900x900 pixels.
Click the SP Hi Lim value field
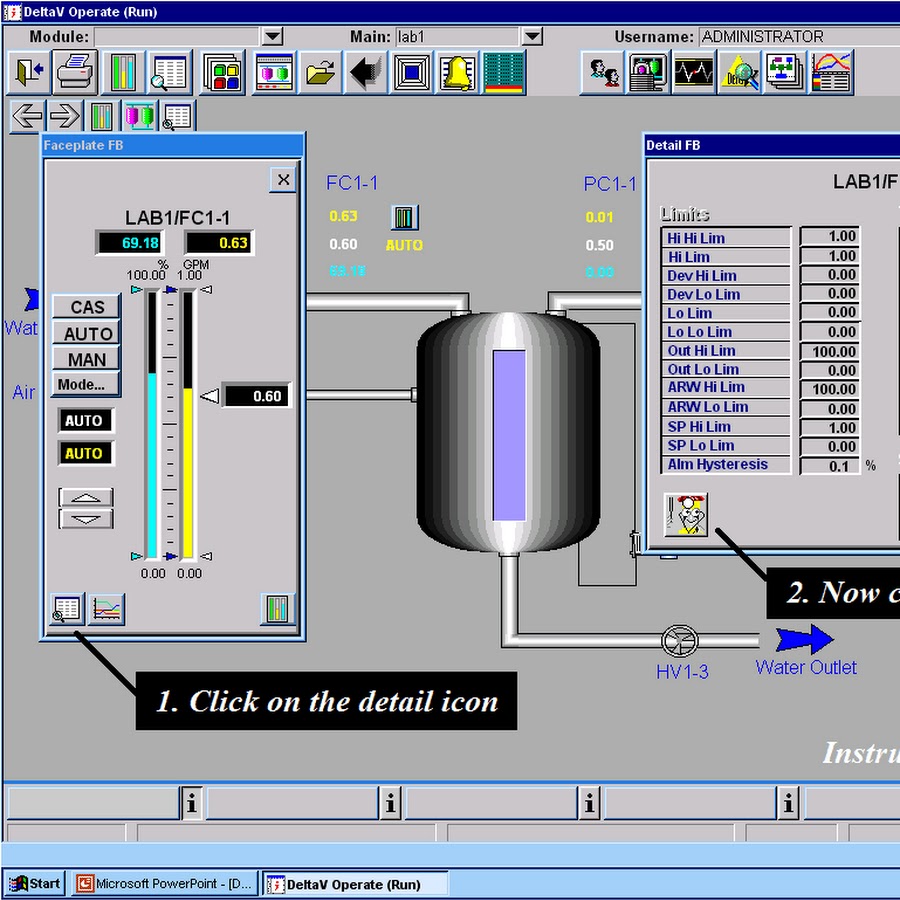click(x=829, y=428)
